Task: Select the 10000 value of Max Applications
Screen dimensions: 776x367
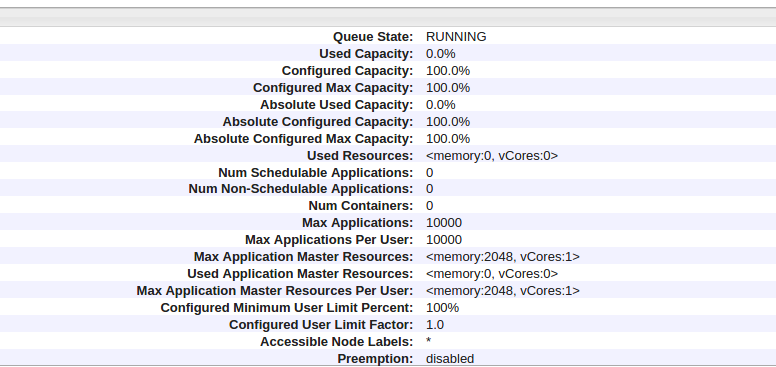Action: pyautogui.click(x=444, y=223)
